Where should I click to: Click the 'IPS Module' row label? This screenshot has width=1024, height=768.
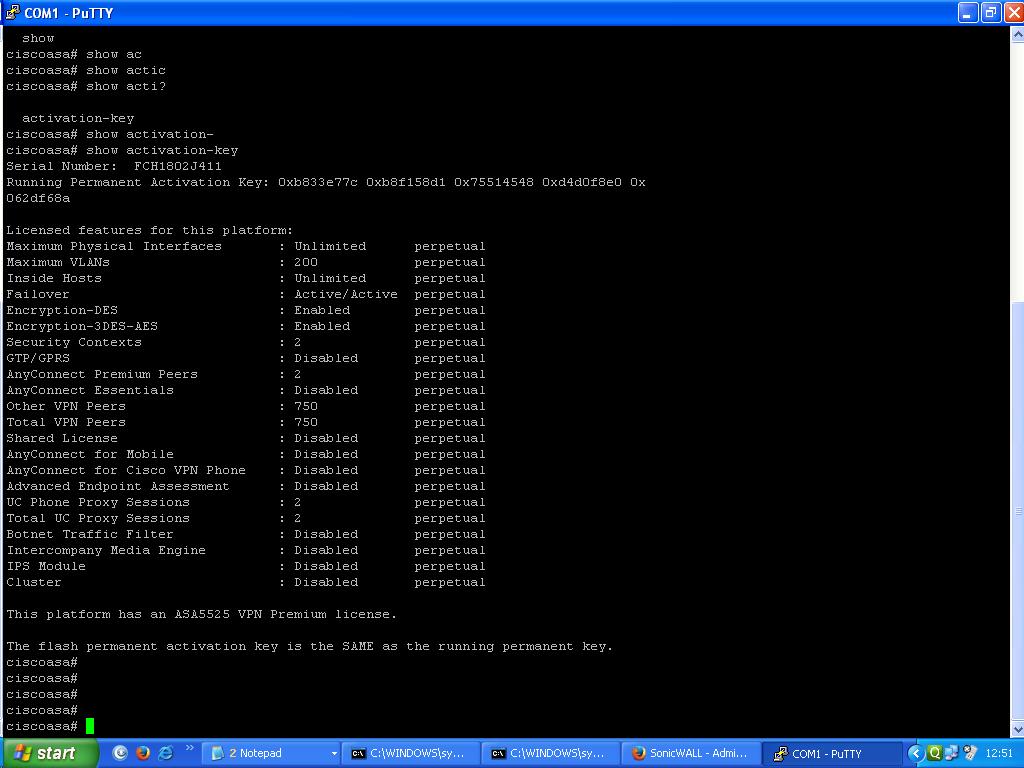click(46, 566)
